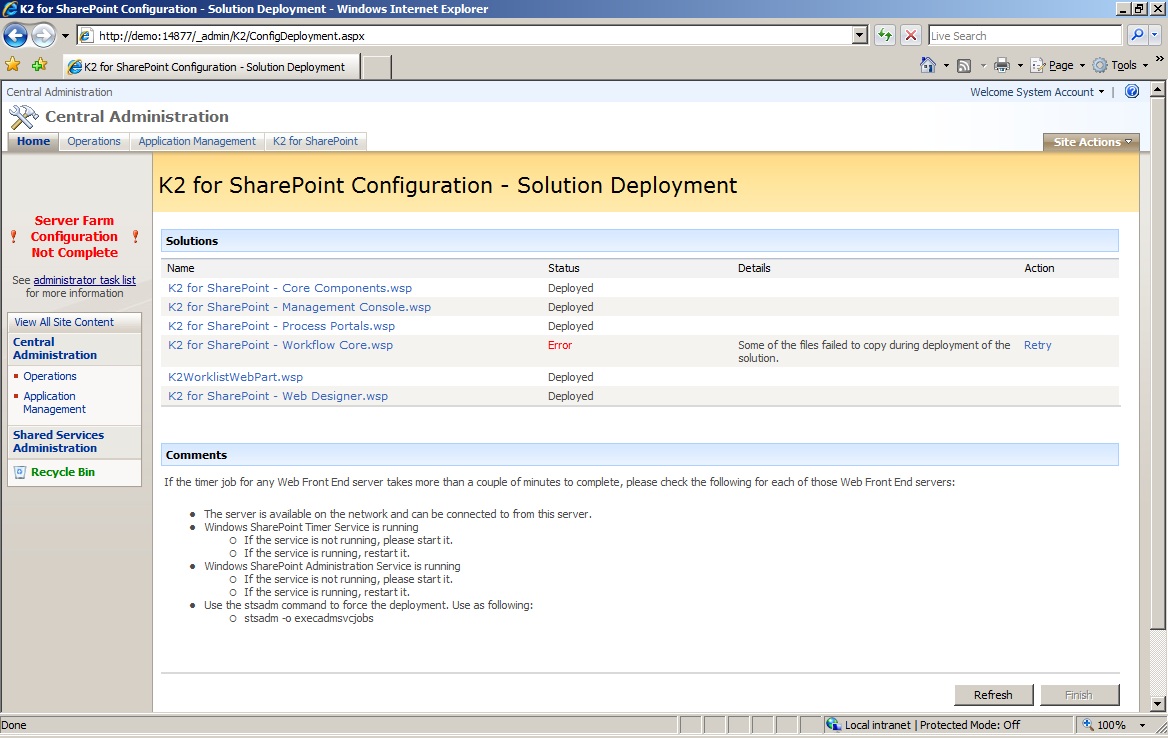The width and height of the screenshot is (1168, 738).
Task: Click the red Error status text
Action: [x=560, y=346]
